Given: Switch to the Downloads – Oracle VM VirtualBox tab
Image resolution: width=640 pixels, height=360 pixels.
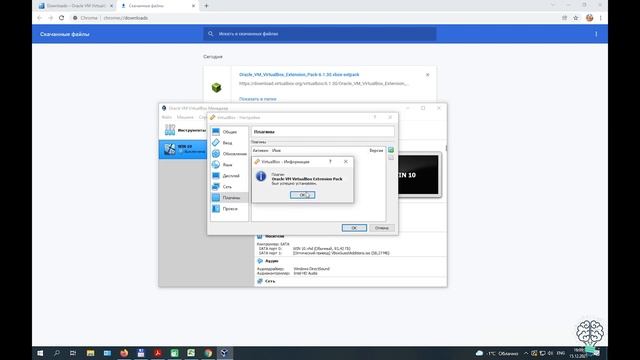Looking at the screenshot, I should [76, 6].
